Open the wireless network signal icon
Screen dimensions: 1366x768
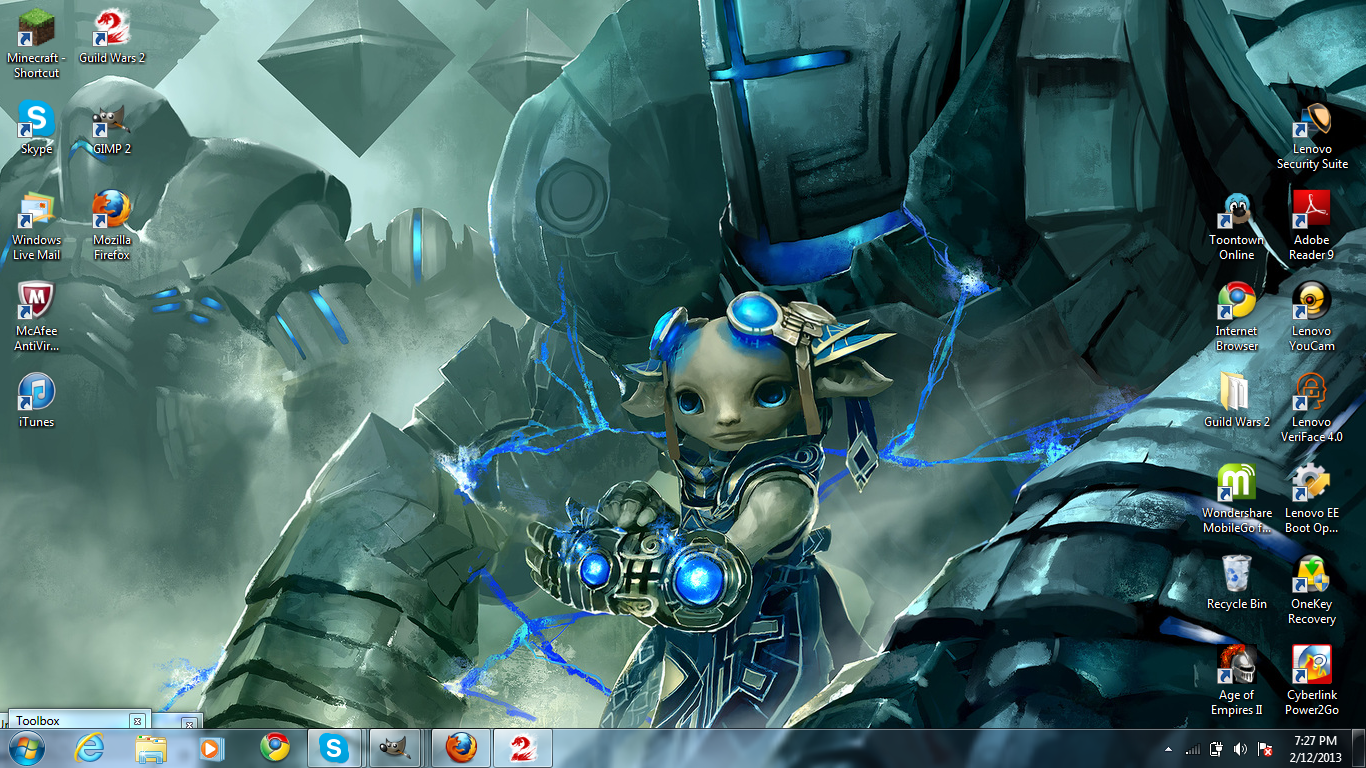coord(1192,749)
